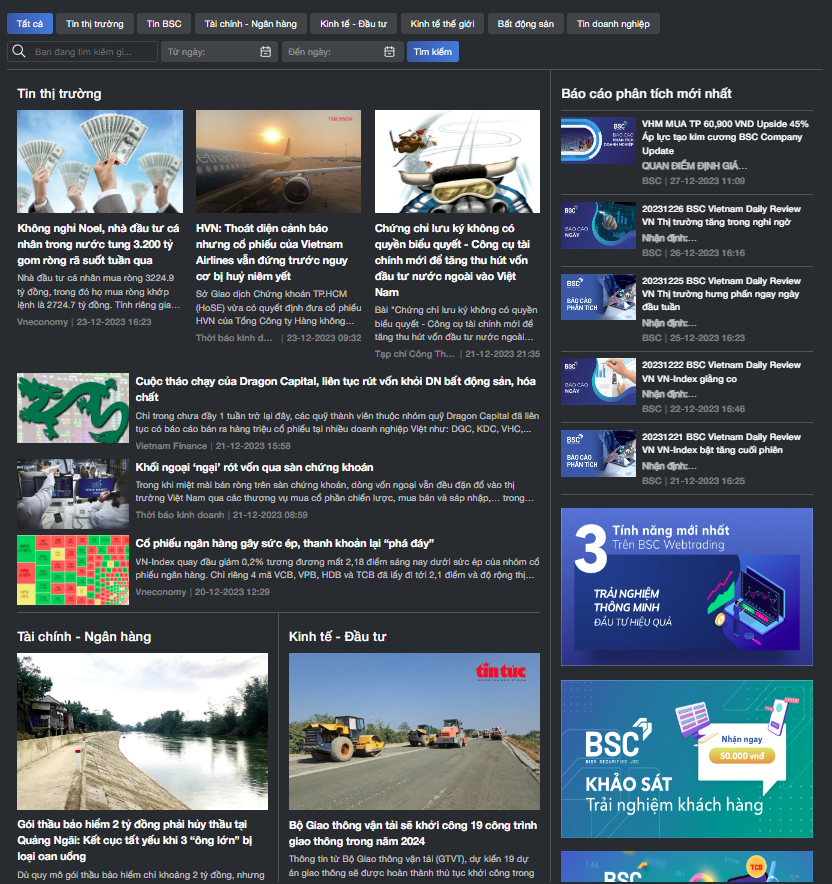832x884 pixels.
Task: Click the 20231226 report thumbnail image
Action: pyautogui.click(x=598, y=226)
